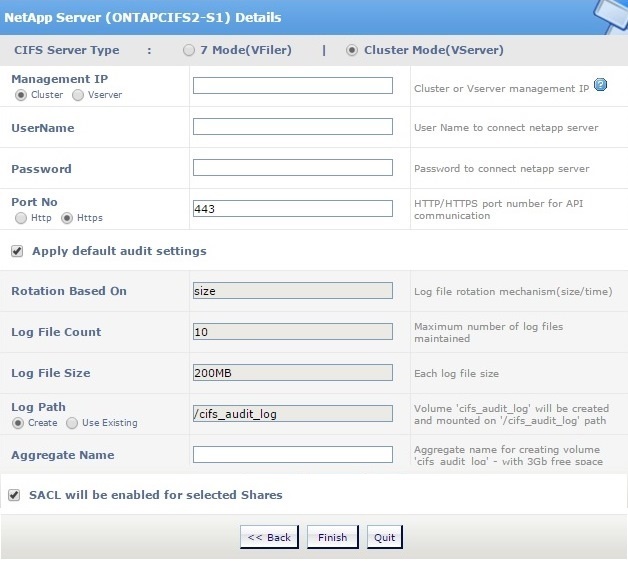The width and height of the screenshot is (628, 561).
Task: Select 7 Mode(VFiler) server type
Action: pyautogui.click(x=189, y=50)
